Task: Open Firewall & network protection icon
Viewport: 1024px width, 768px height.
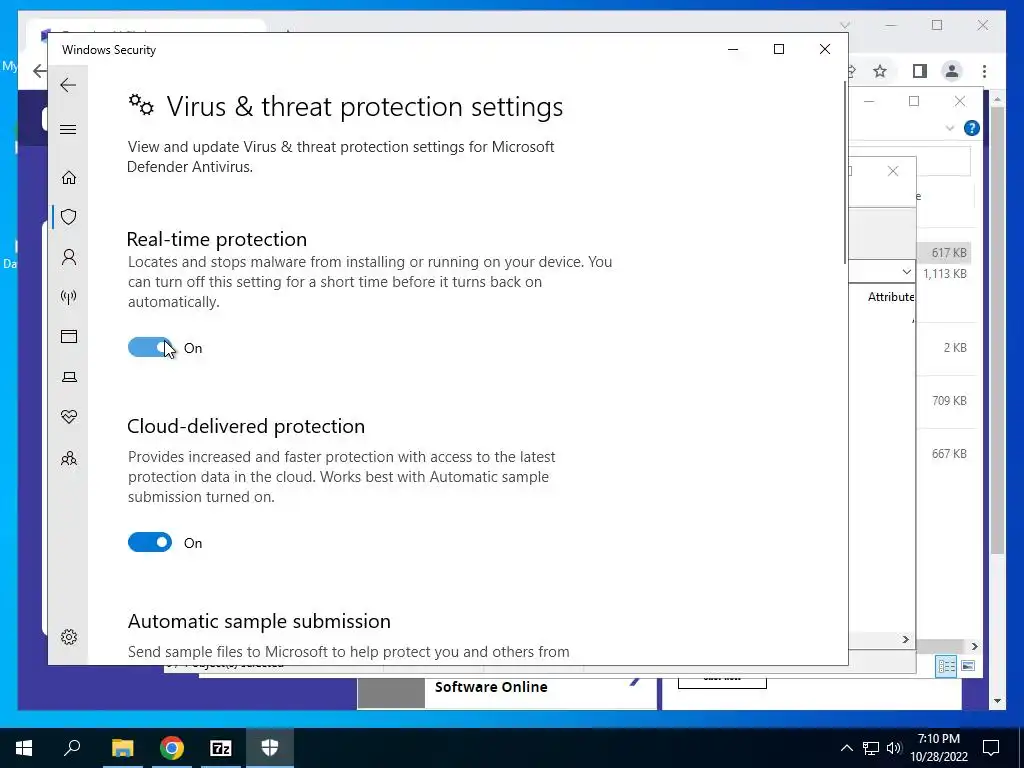Action: (69, 297)
